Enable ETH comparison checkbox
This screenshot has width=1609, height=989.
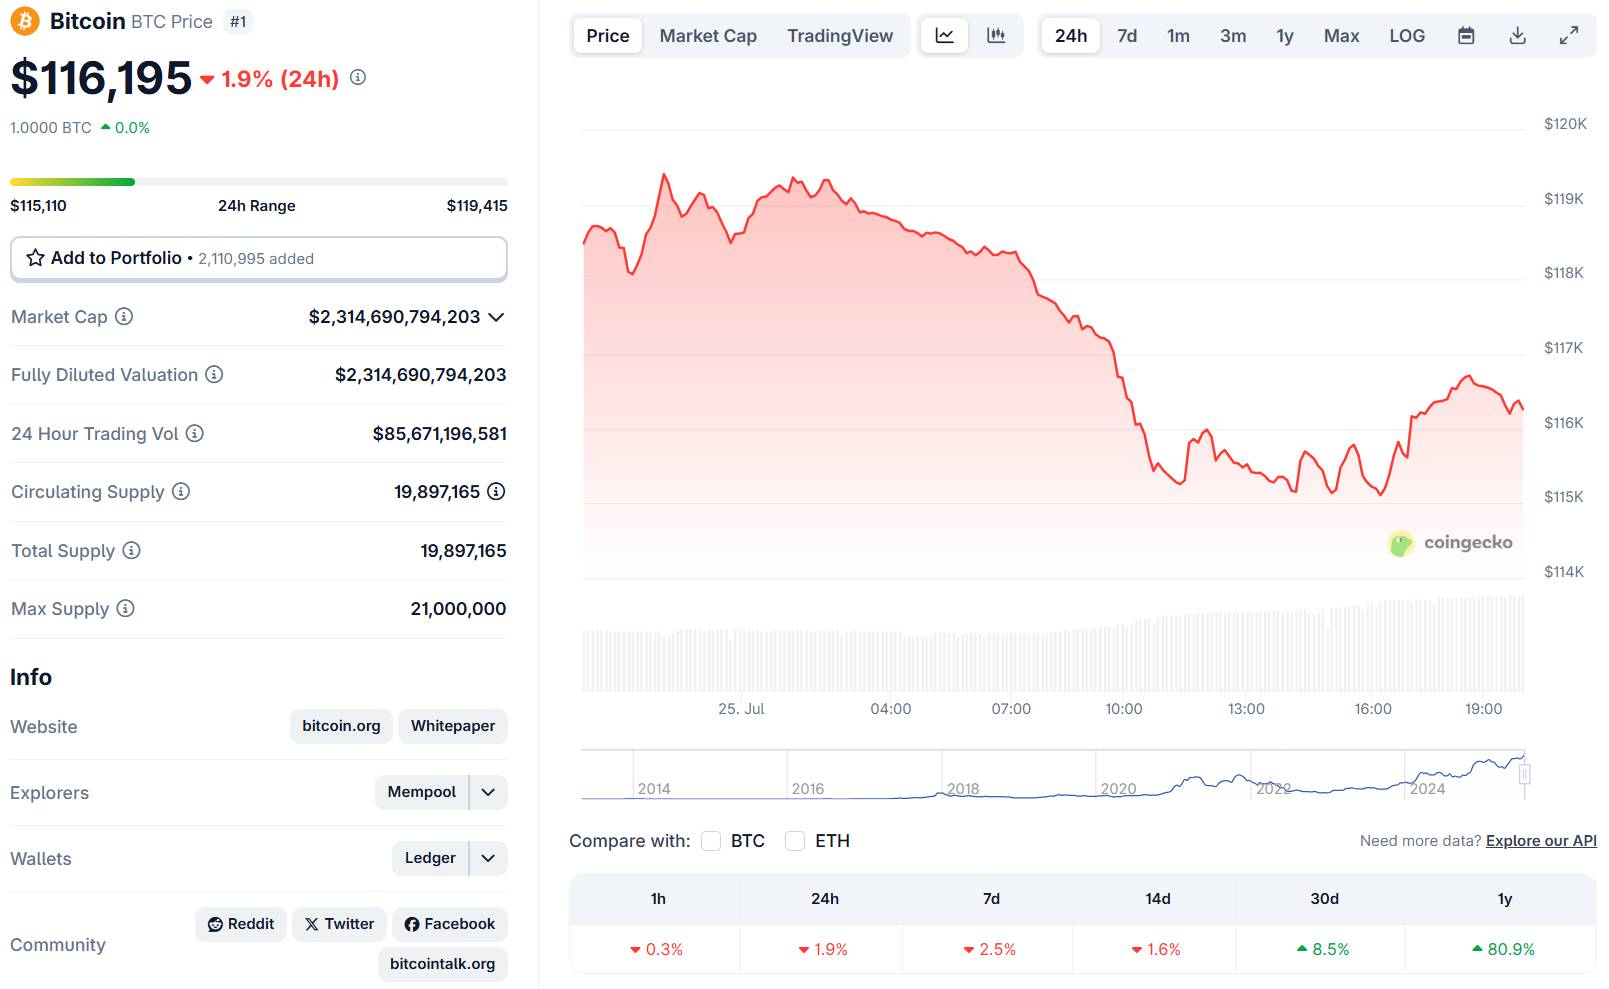795,841
